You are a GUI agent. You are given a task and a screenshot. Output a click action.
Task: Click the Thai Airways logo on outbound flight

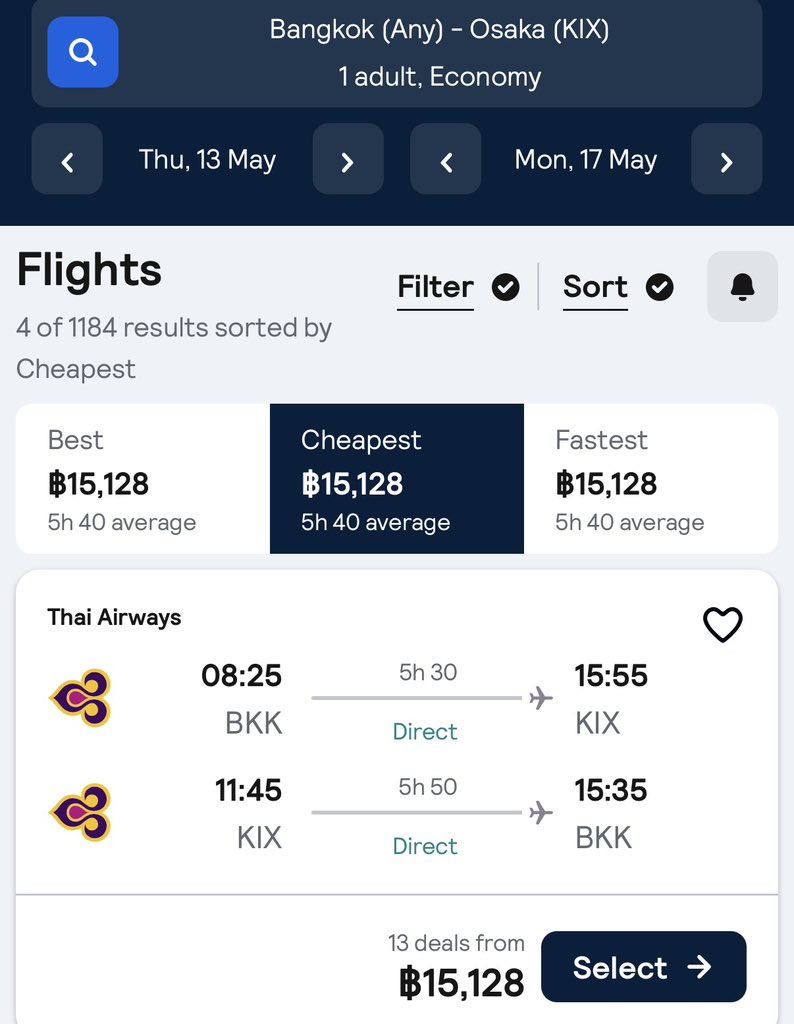click(81, 698)
